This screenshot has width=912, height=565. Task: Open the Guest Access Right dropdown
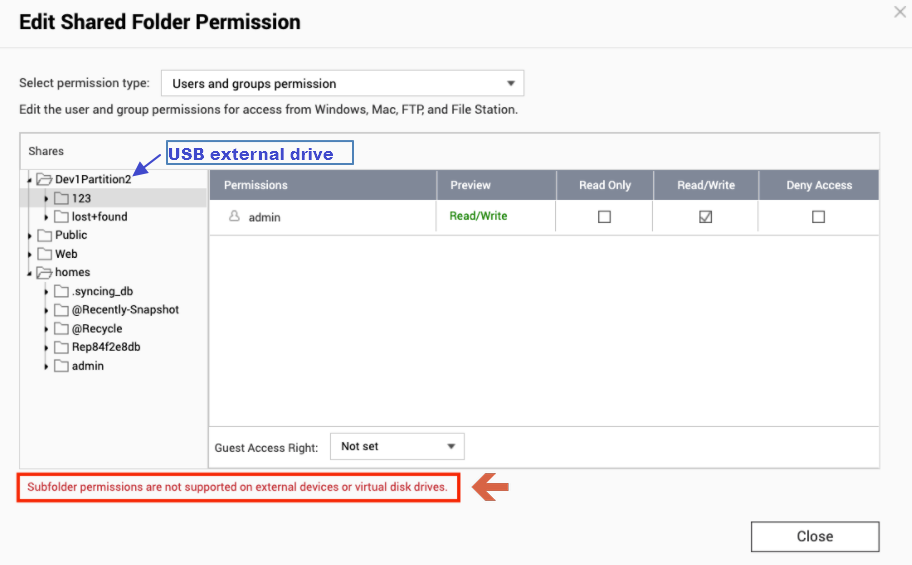397,446
